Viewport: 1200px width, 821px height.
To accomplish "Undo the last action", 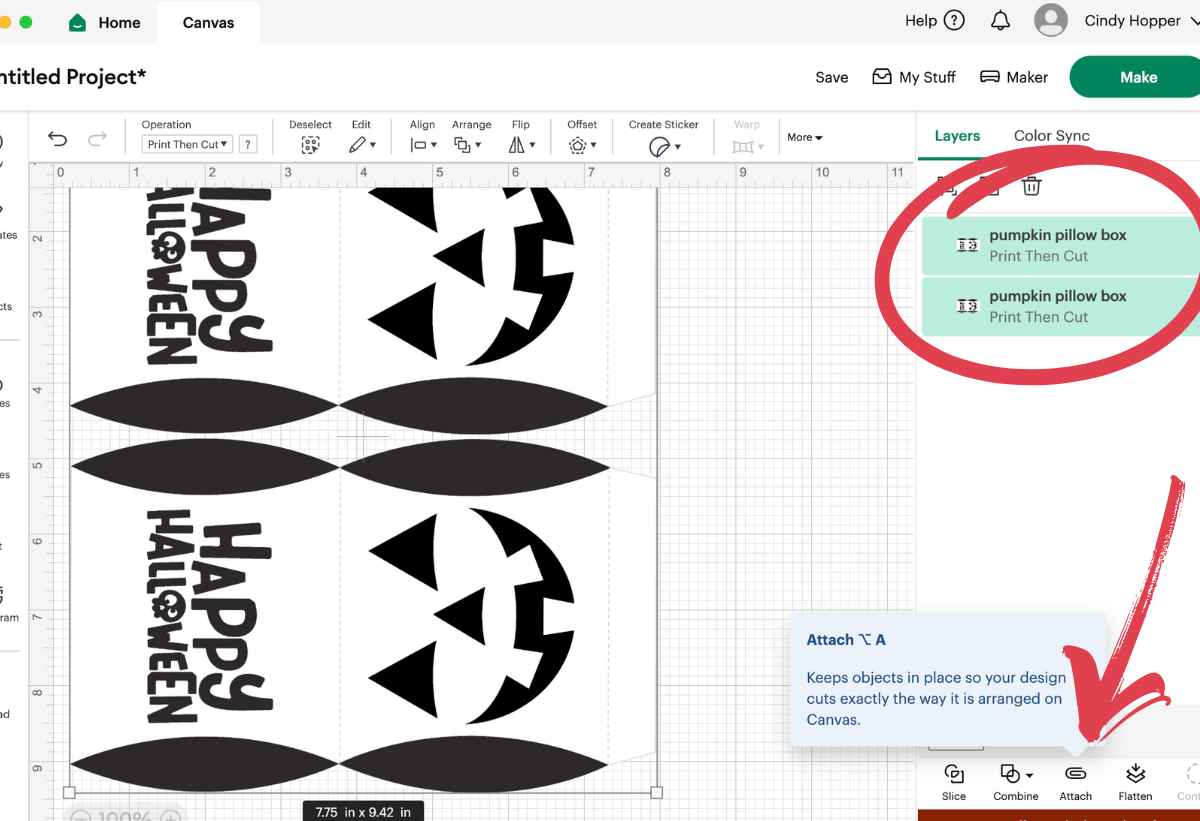I will pos(58,140).
